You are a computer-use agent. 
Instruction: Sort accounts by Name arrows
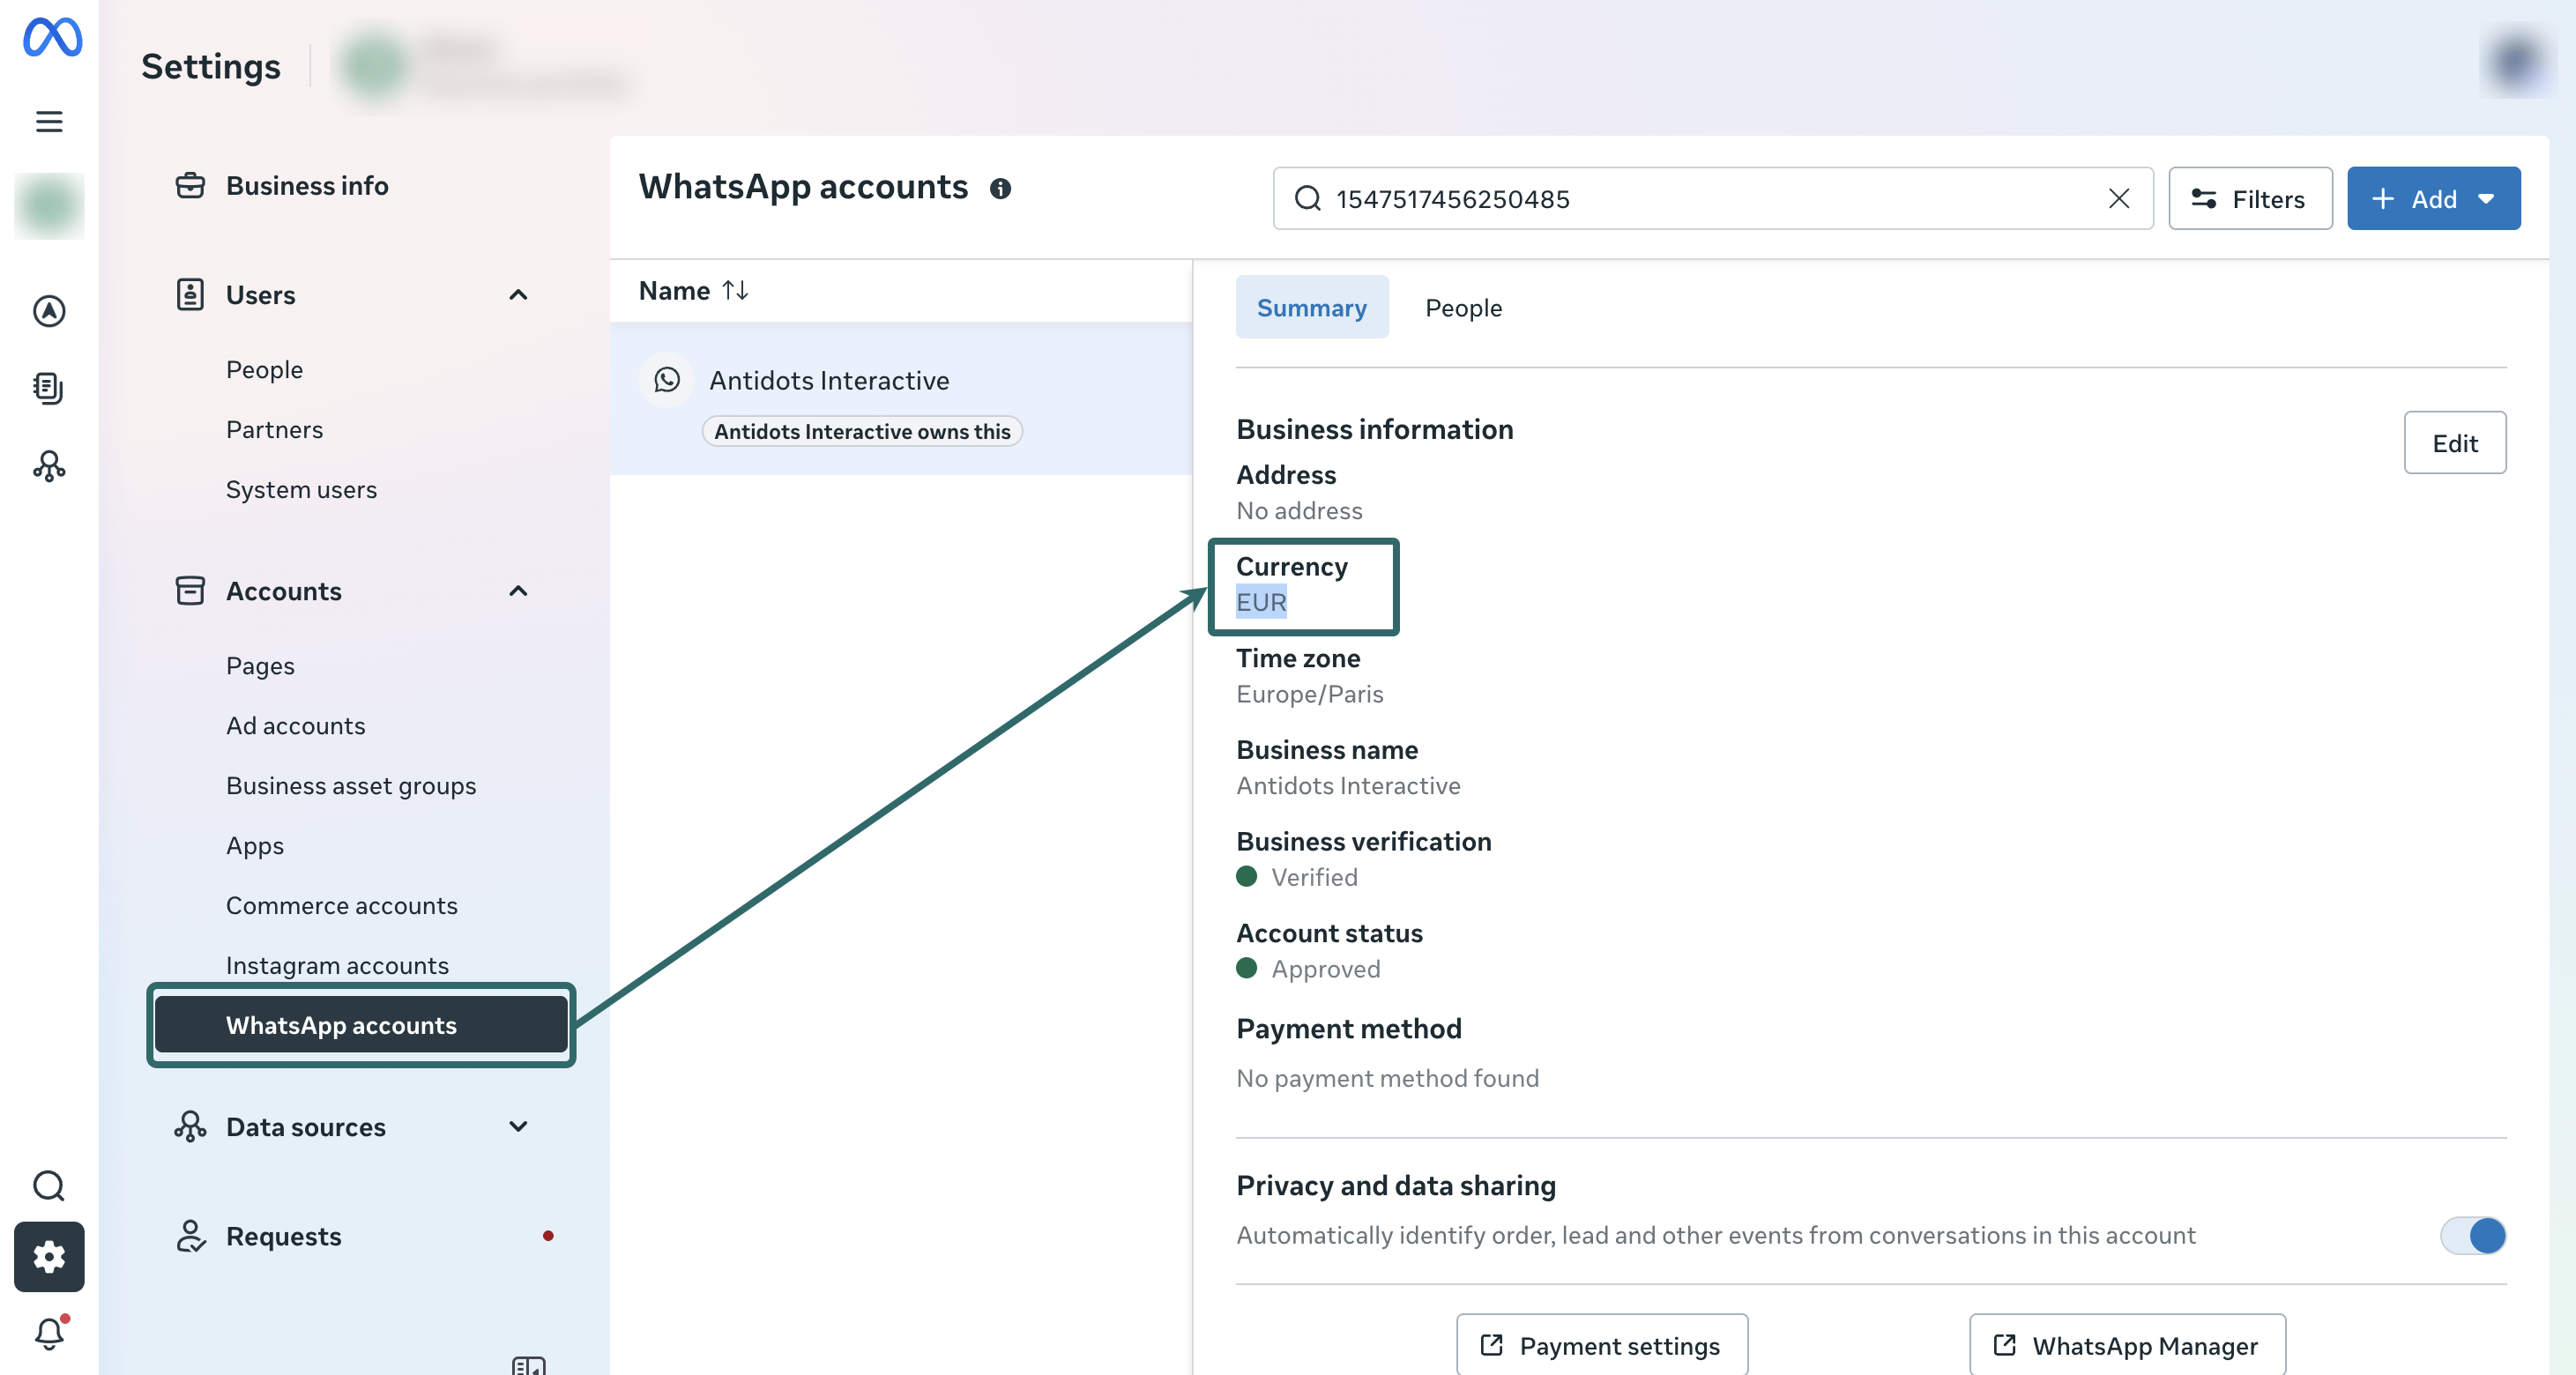pos(736,290)
